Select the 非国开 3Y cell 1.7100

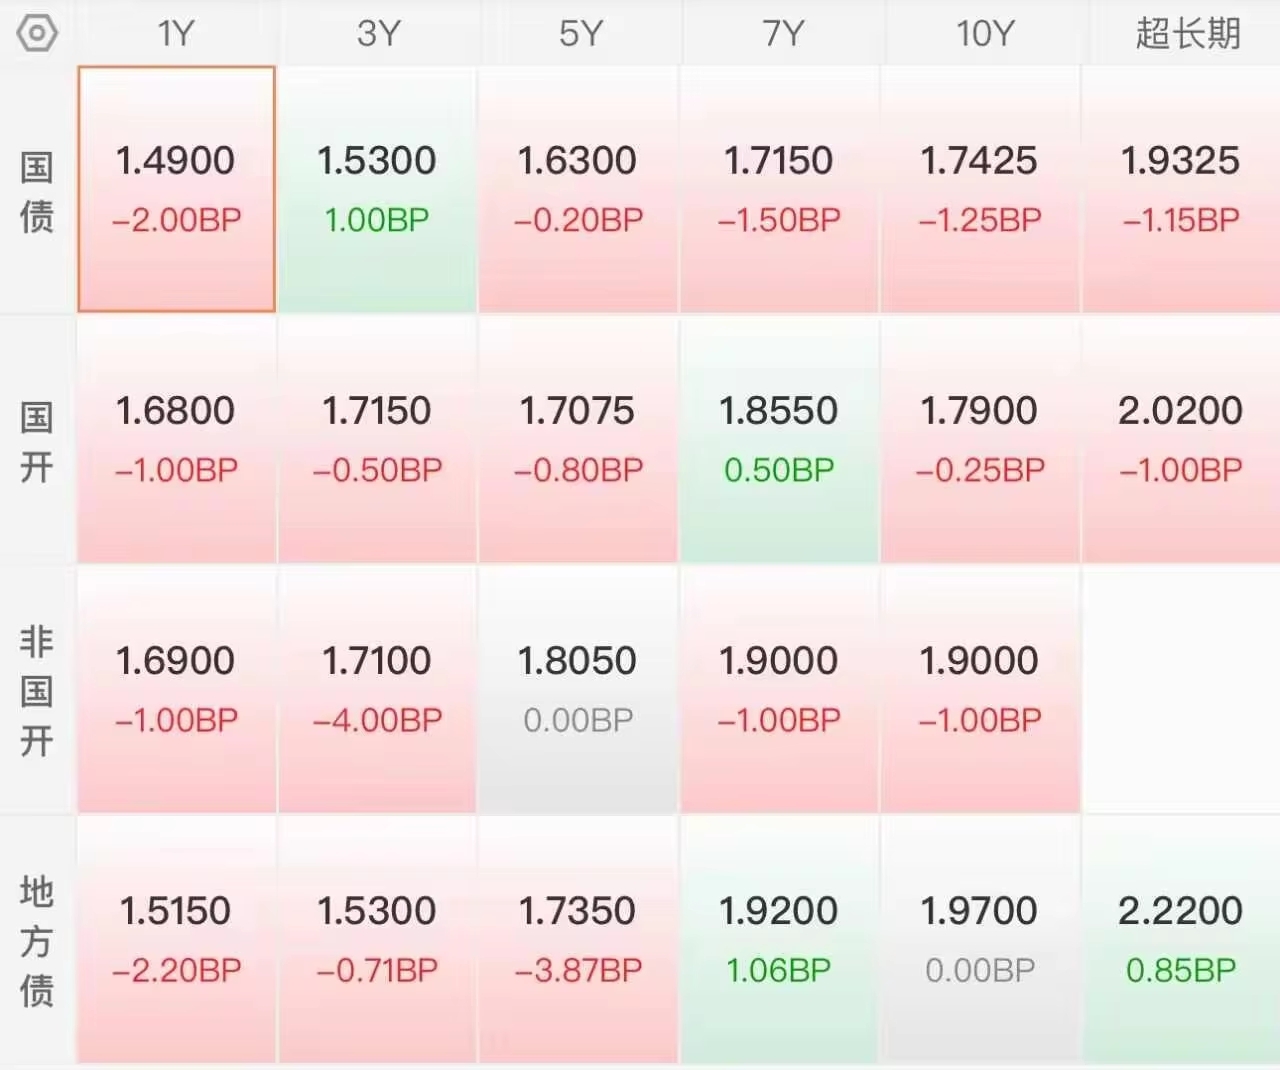coord(377,689)
